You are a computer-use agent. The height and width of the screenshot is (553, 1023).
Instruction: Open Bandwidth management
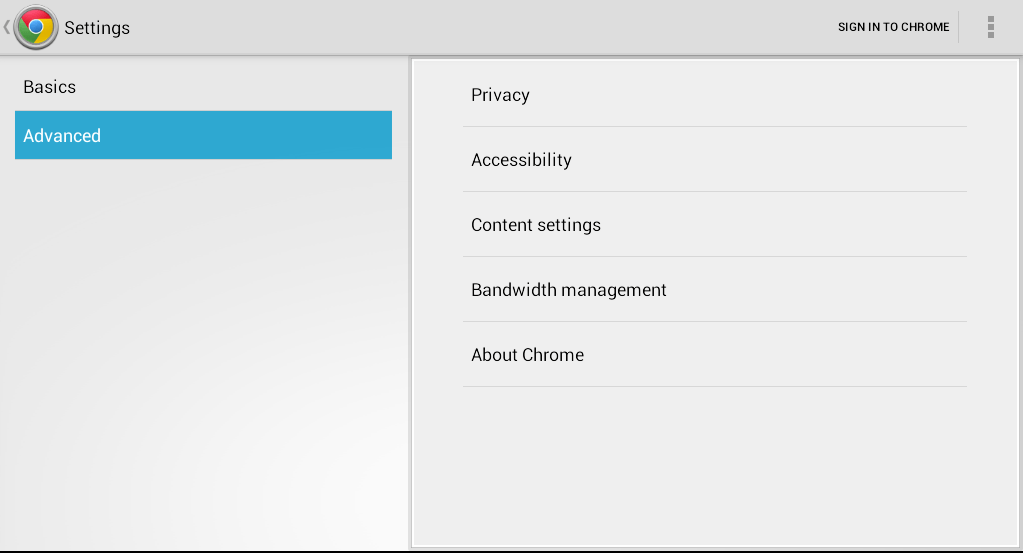[x=714, y=290]
